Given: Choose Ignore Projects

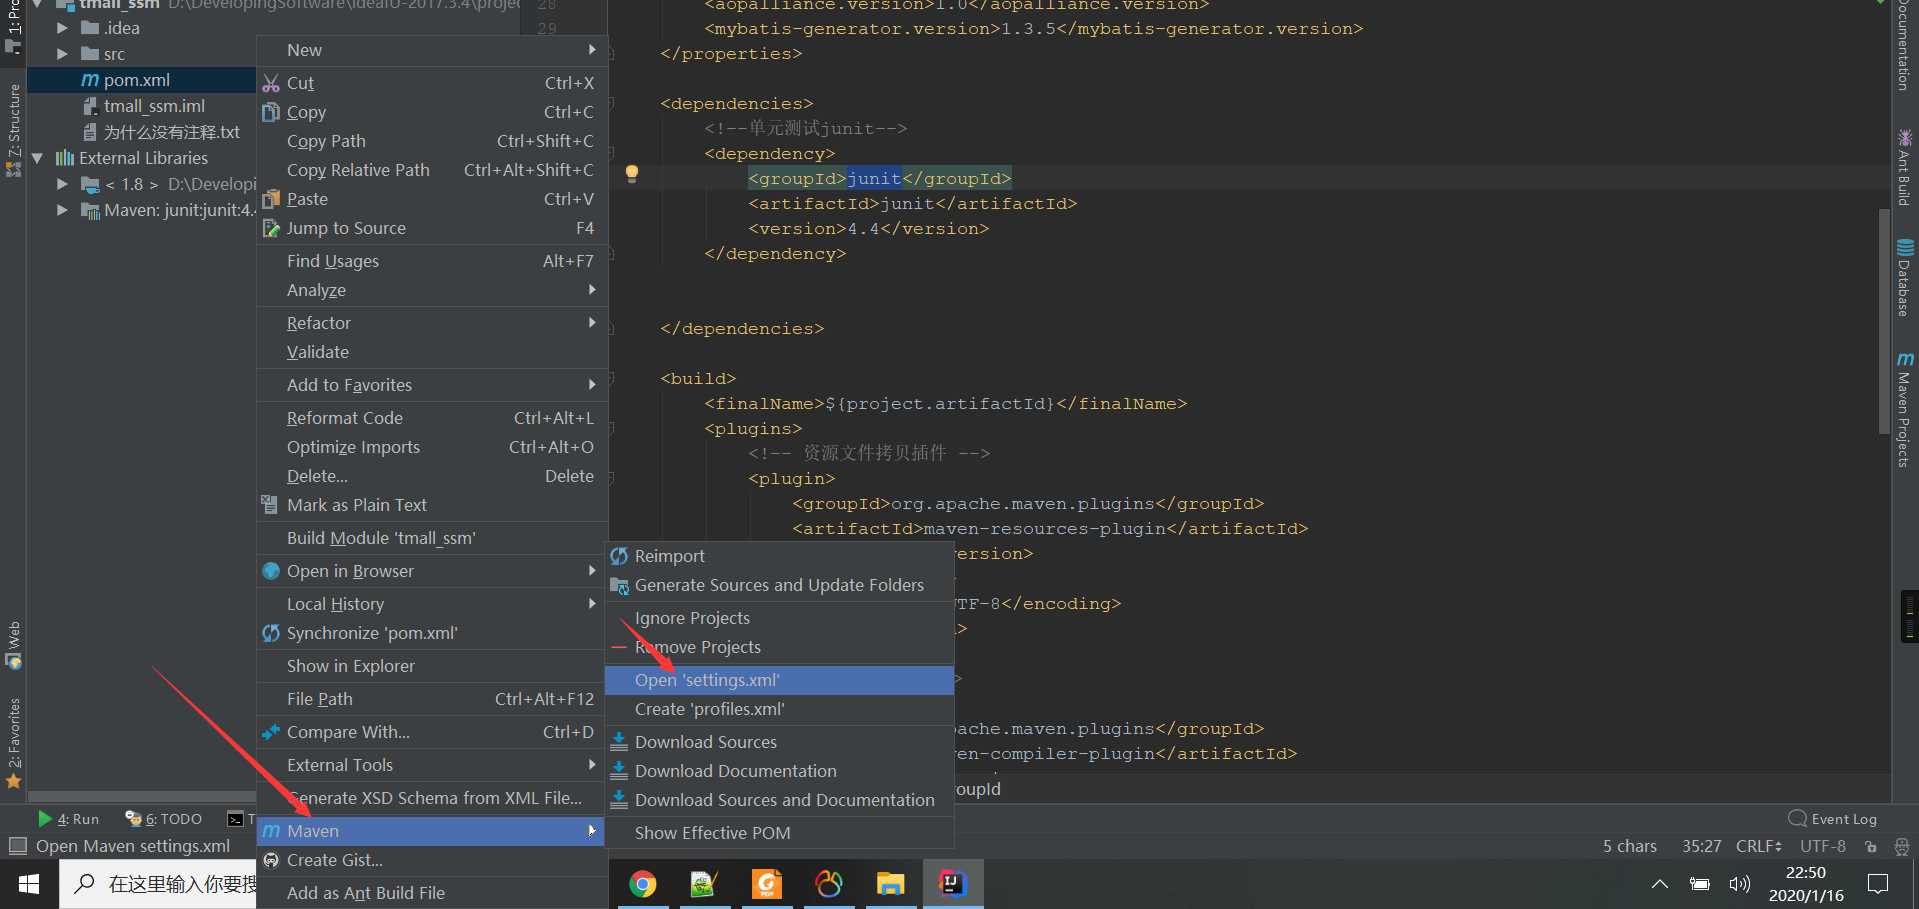Looking at the screenshot, I should point(780,618).
